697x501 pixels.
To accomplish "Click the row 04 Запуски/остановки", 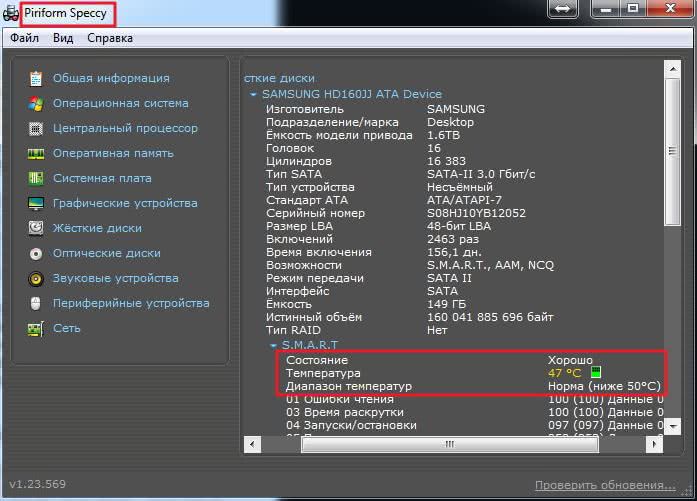I will (x=475, y=425).
